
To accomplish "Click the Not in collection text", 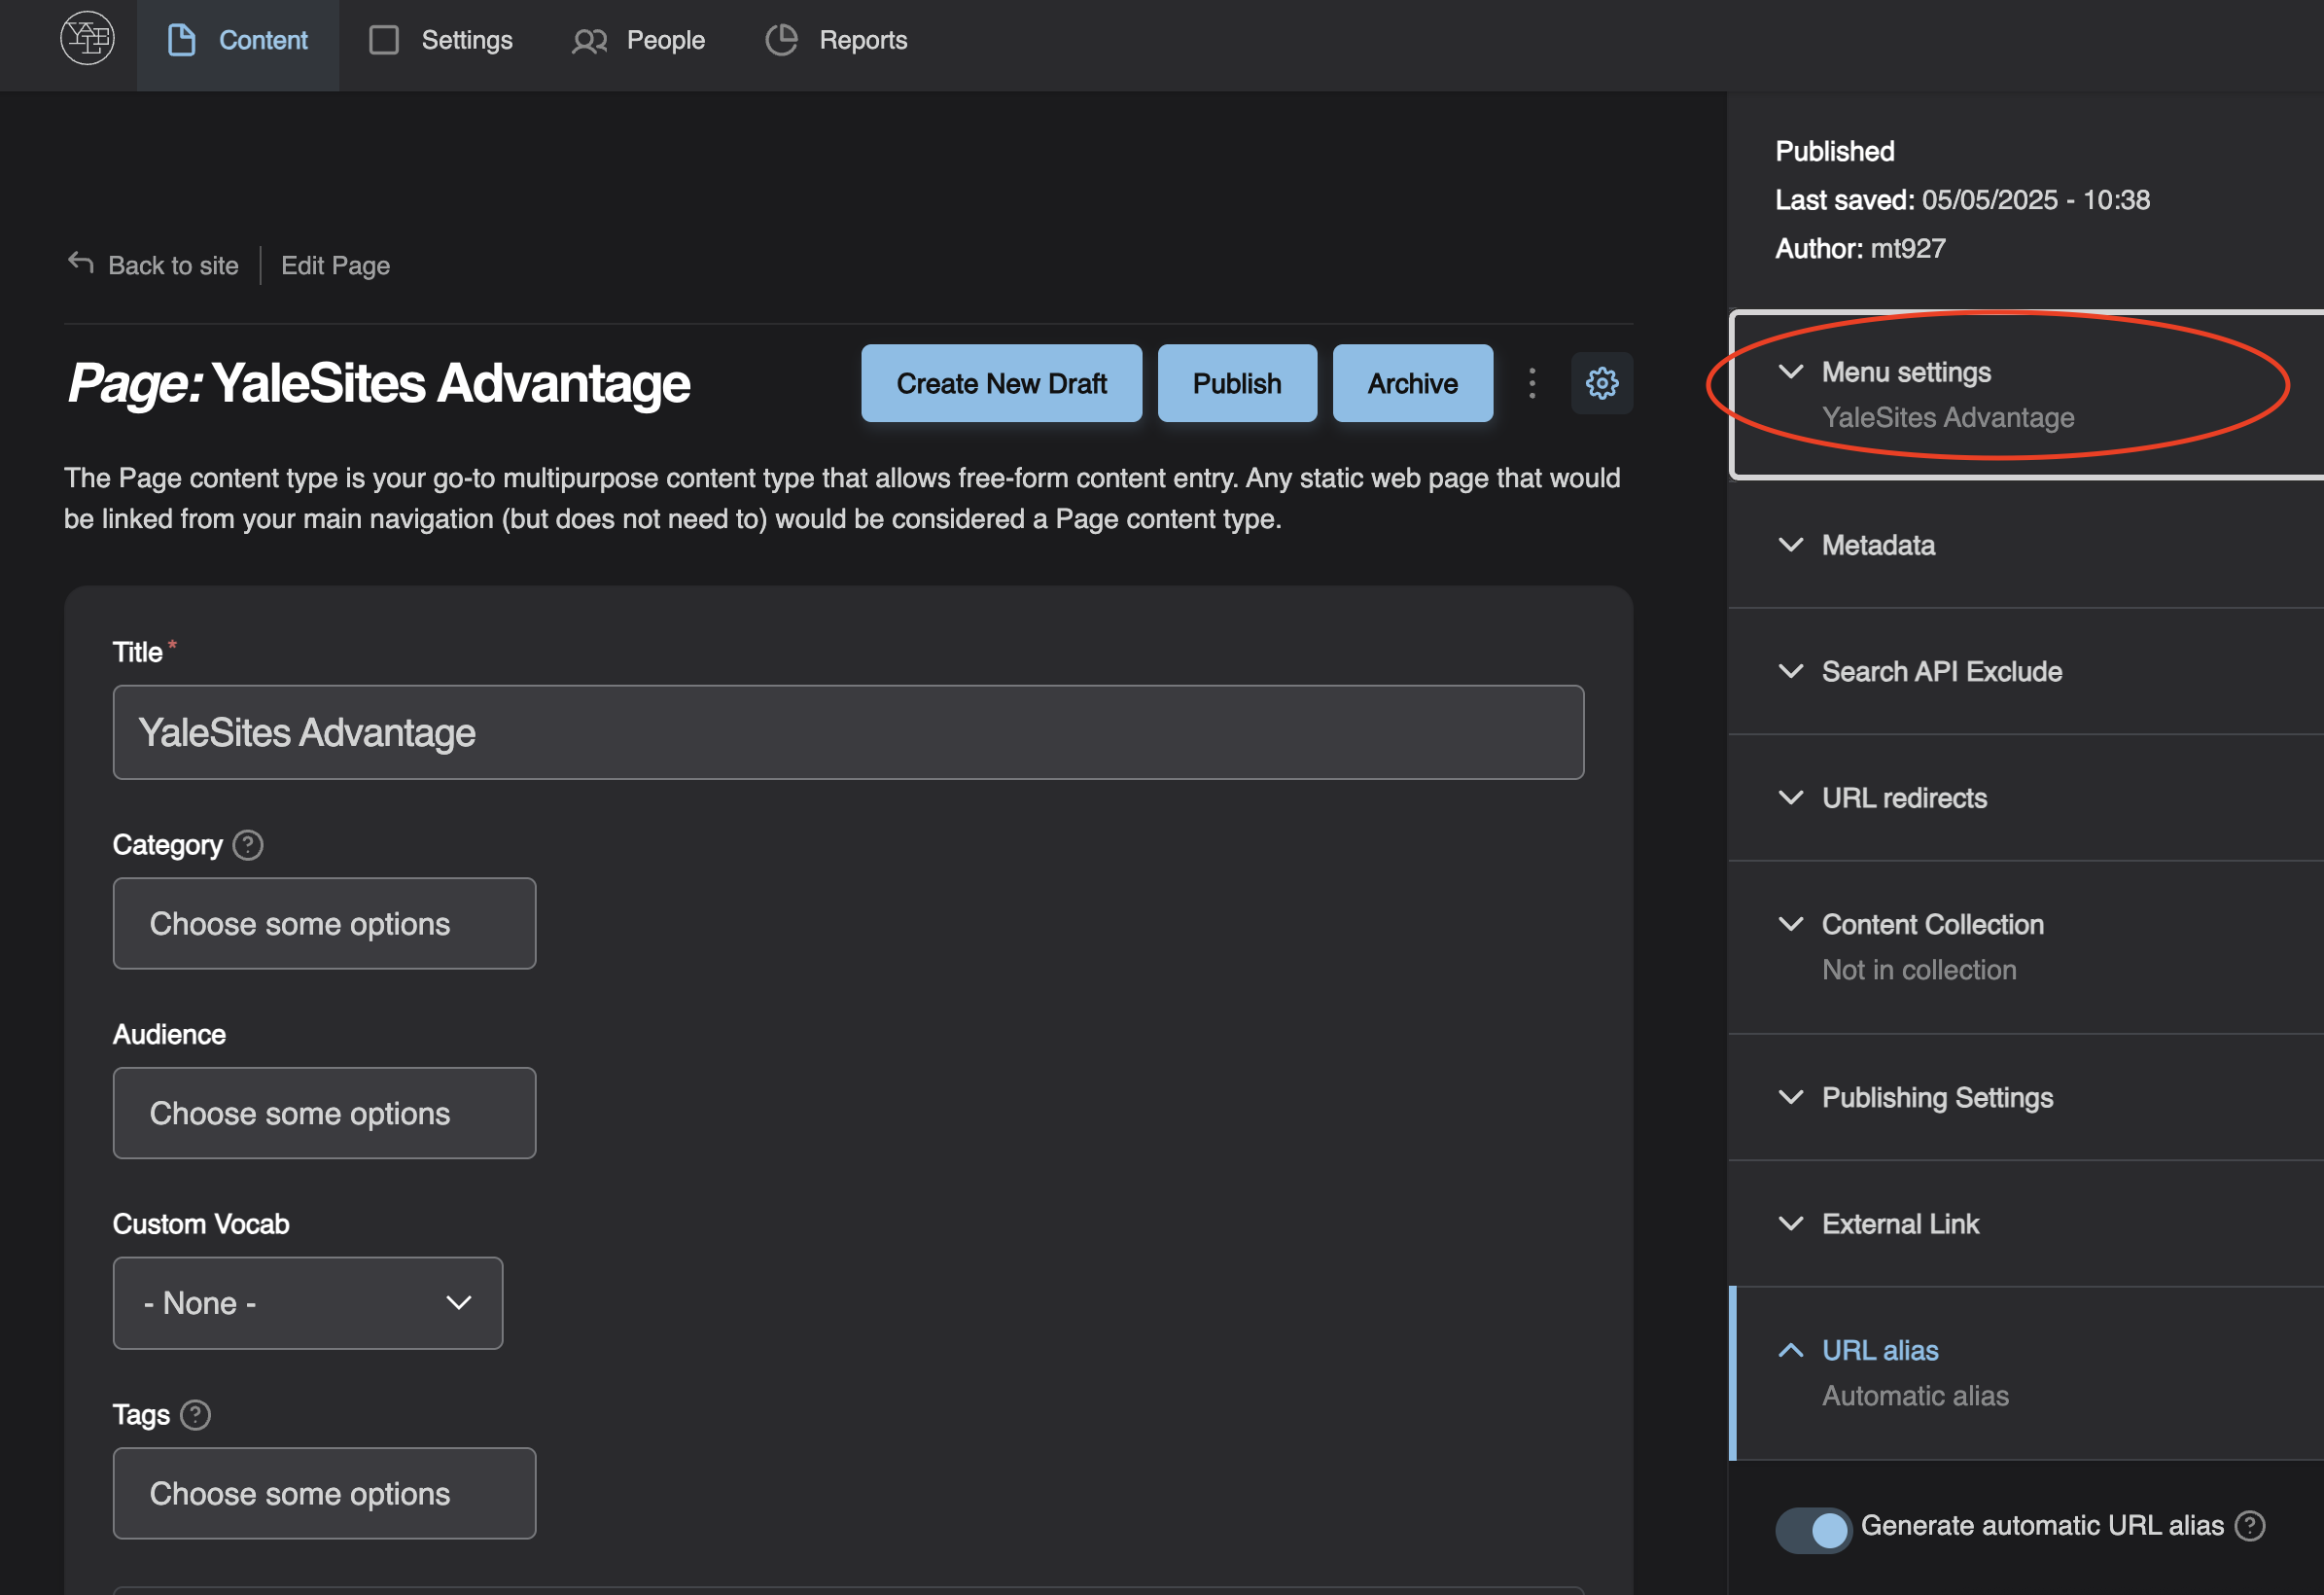I will click(1919, 970).
